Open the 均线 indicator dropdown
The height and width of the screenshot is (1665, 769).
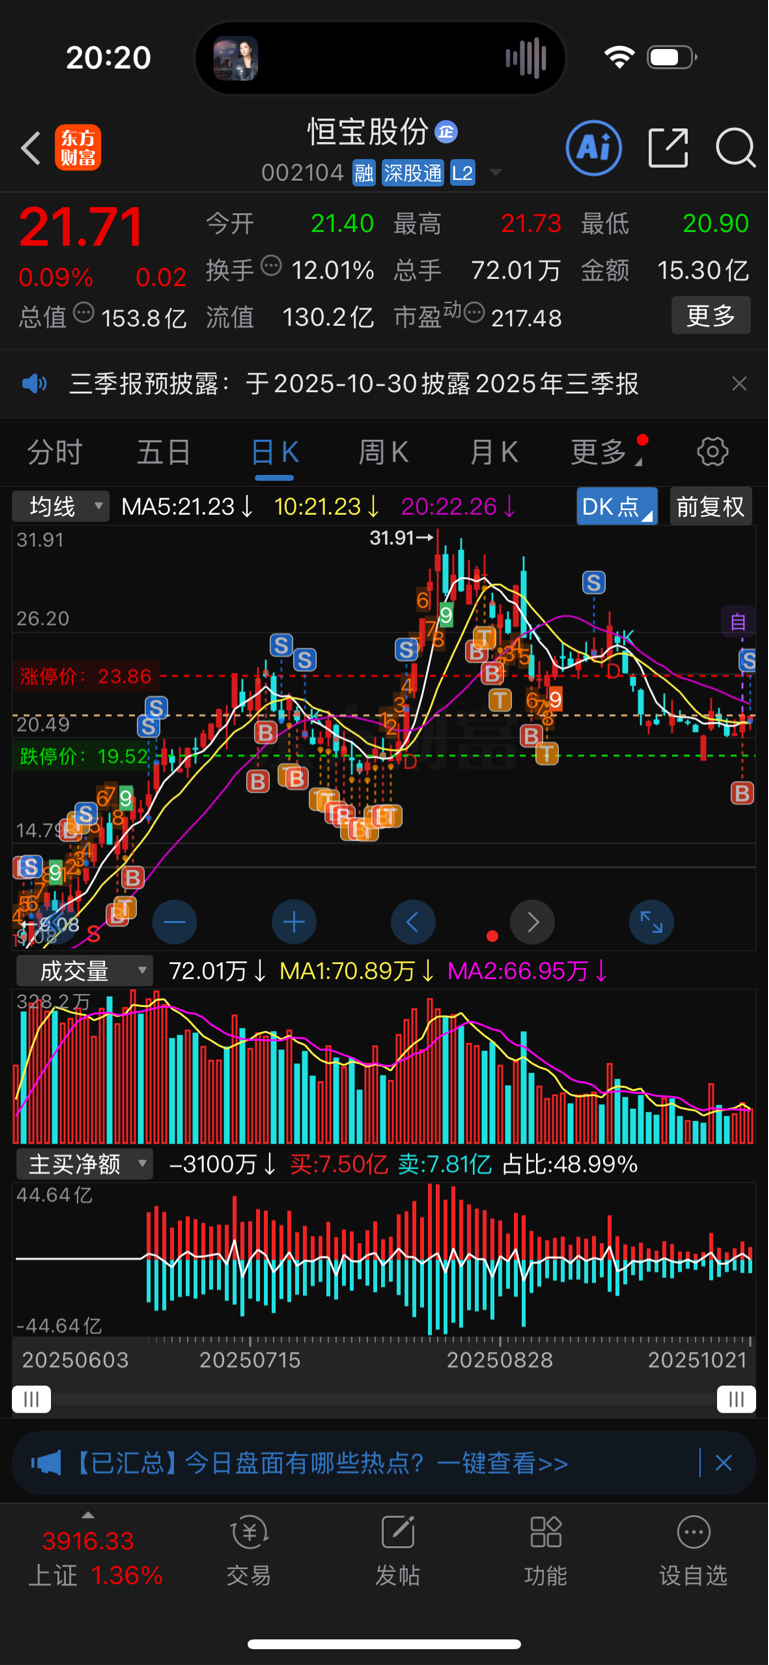60,507
